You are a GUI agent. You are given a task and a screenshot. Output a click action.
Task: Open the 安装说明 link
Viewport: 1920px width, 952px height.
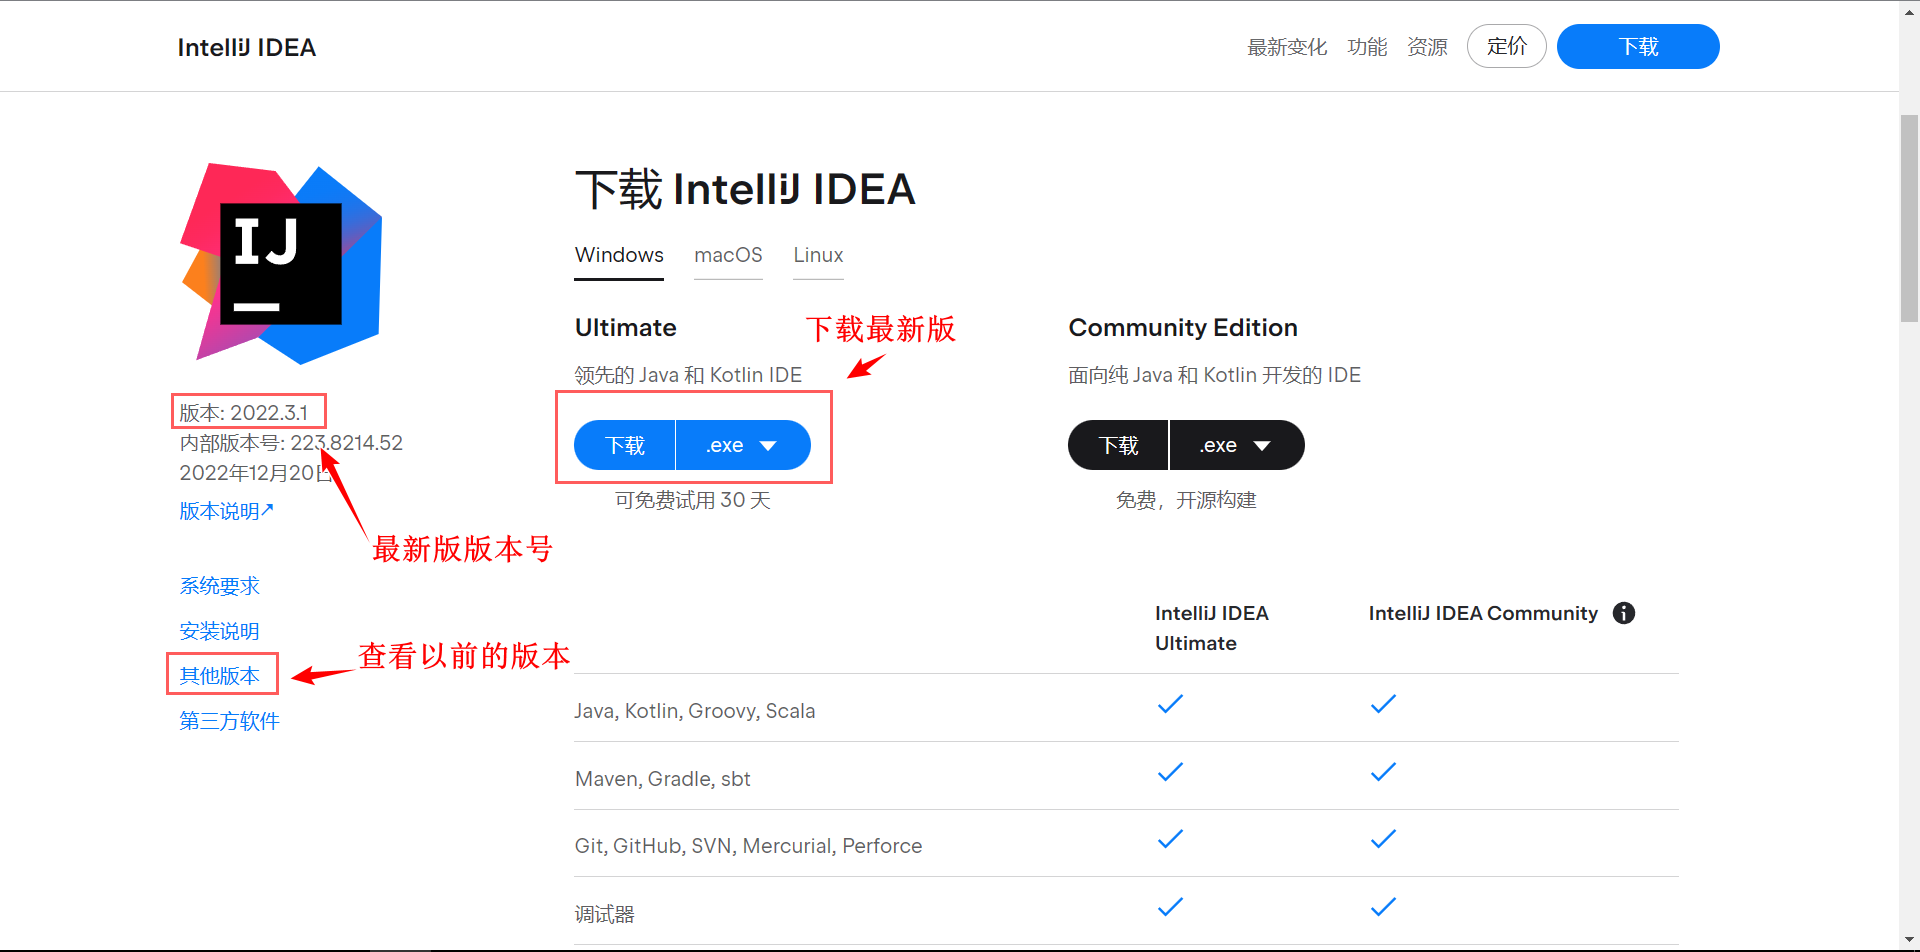[x=219, y=631]
